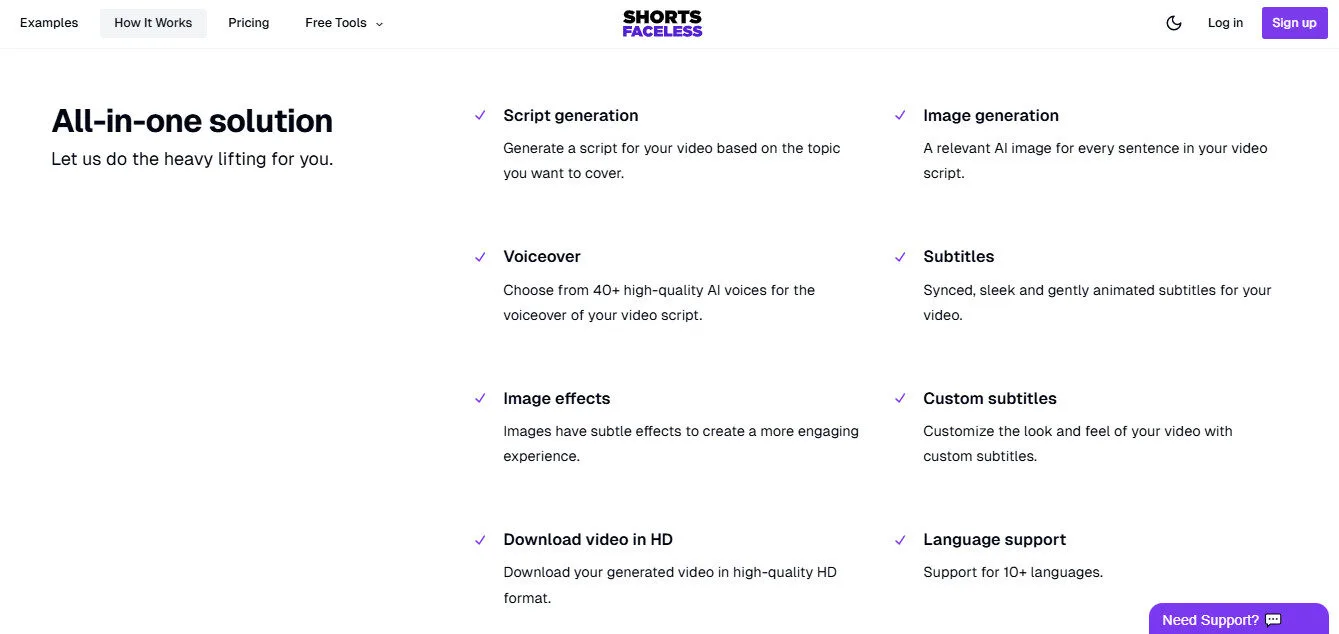Click the Need Support label text
The image size is (1339, 634).
point(1210,619)
